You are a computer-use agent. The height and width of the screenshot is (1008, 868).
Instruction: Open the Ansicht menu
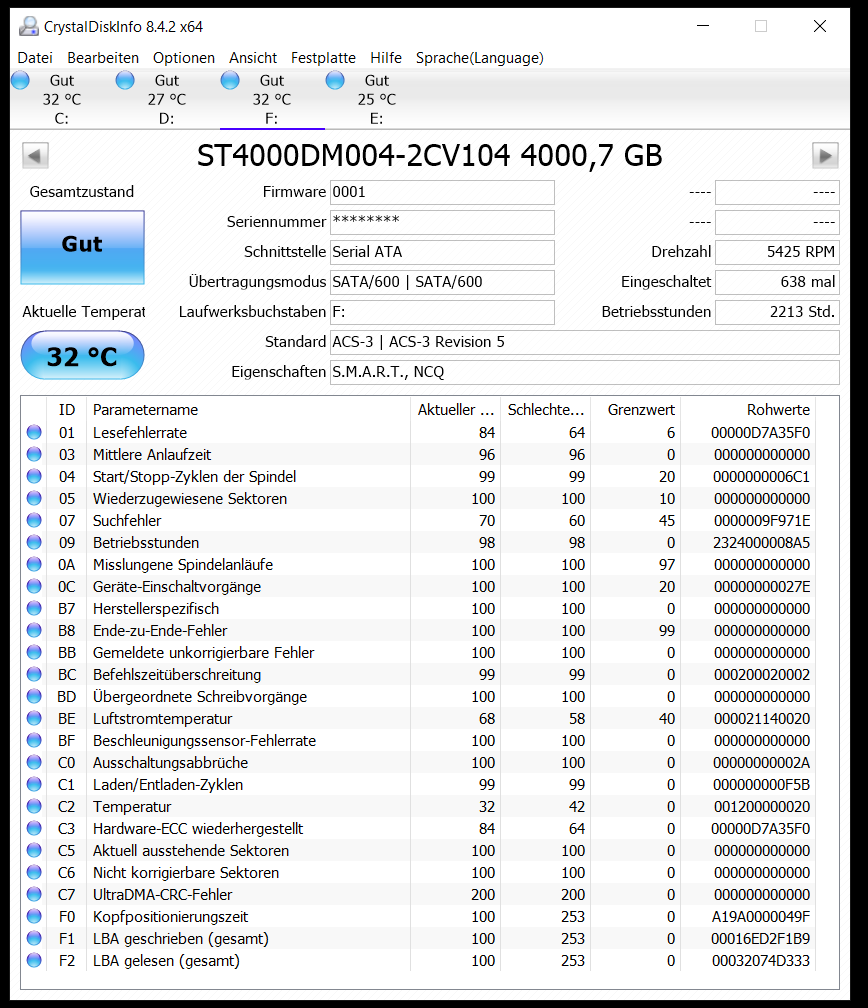pyautogui.click(x=253, y=58)
